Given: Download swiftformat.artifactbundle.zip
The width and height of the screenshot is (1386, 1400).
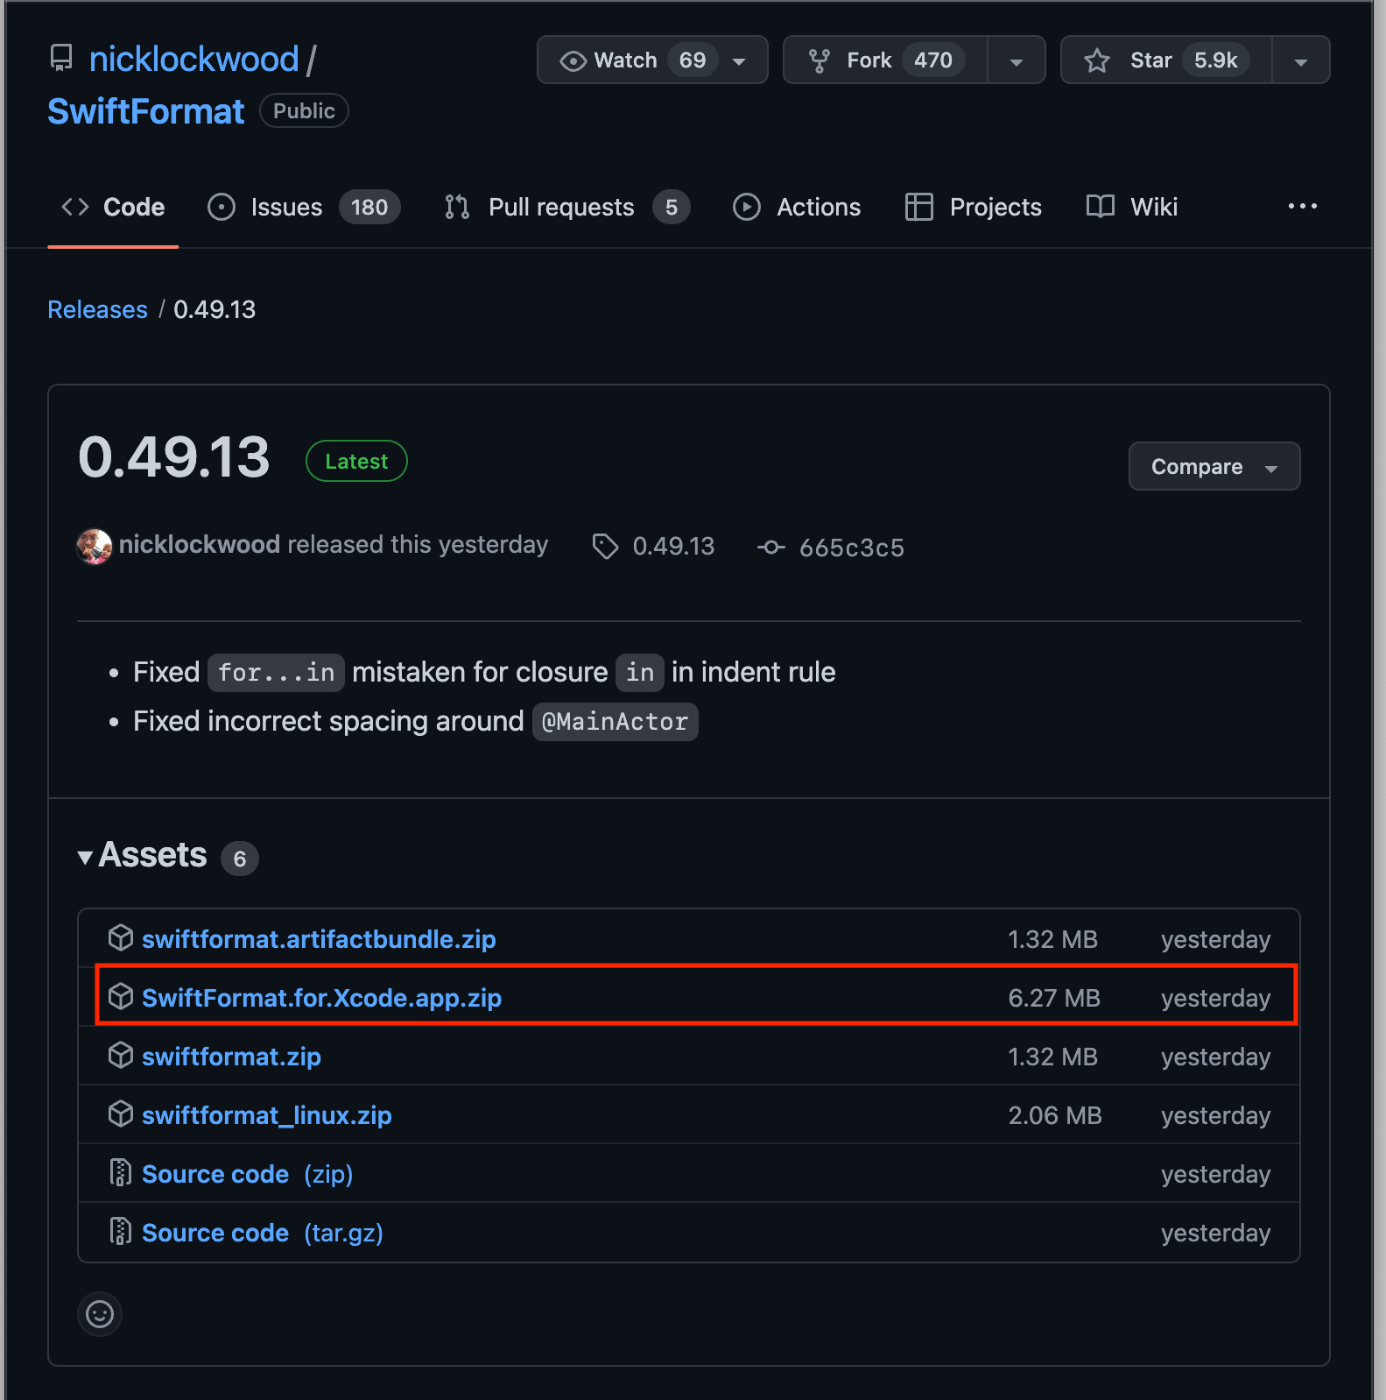Looking at the screenshot, I should (x=318, y=940).
